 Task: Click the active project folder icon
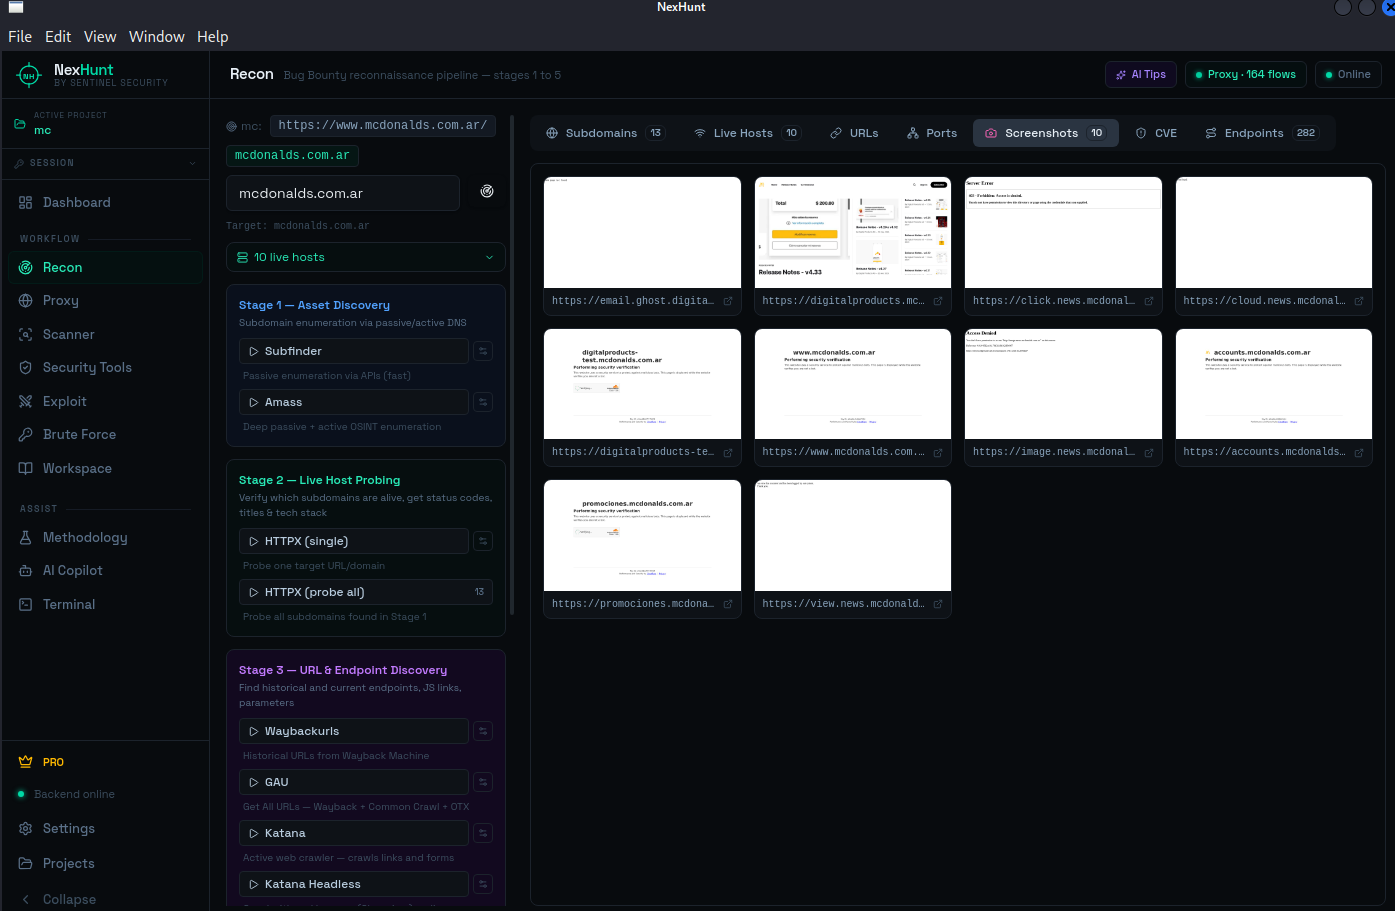coord(19,124)
